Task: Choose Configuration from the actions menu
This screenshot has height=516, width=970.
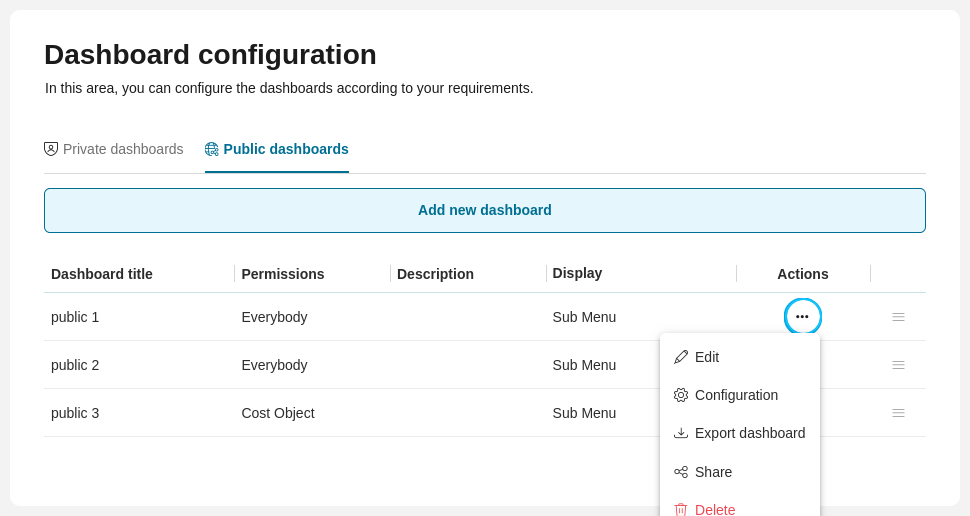Action: (x=740, y=395)
